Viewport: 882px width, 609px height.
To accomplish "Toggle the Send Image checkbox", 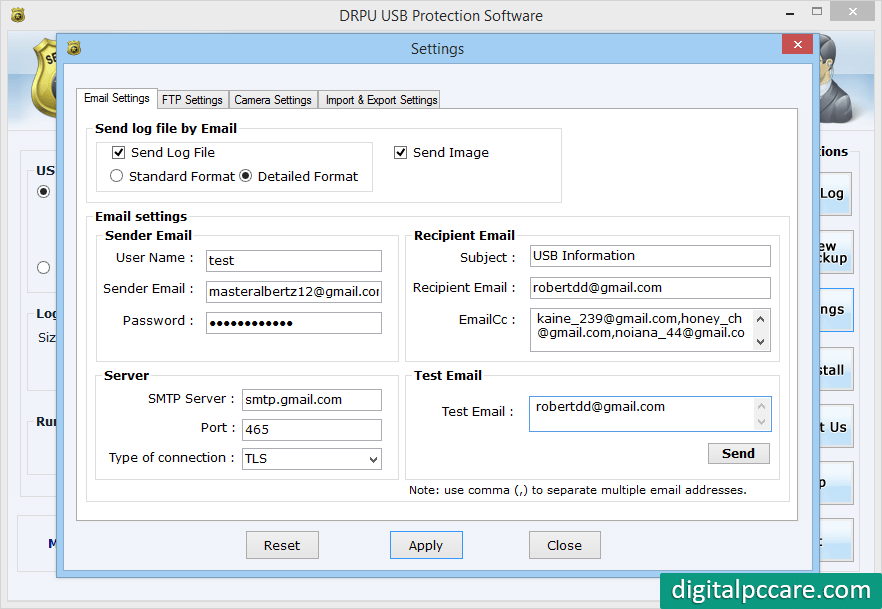I will (x=400, y=152).
